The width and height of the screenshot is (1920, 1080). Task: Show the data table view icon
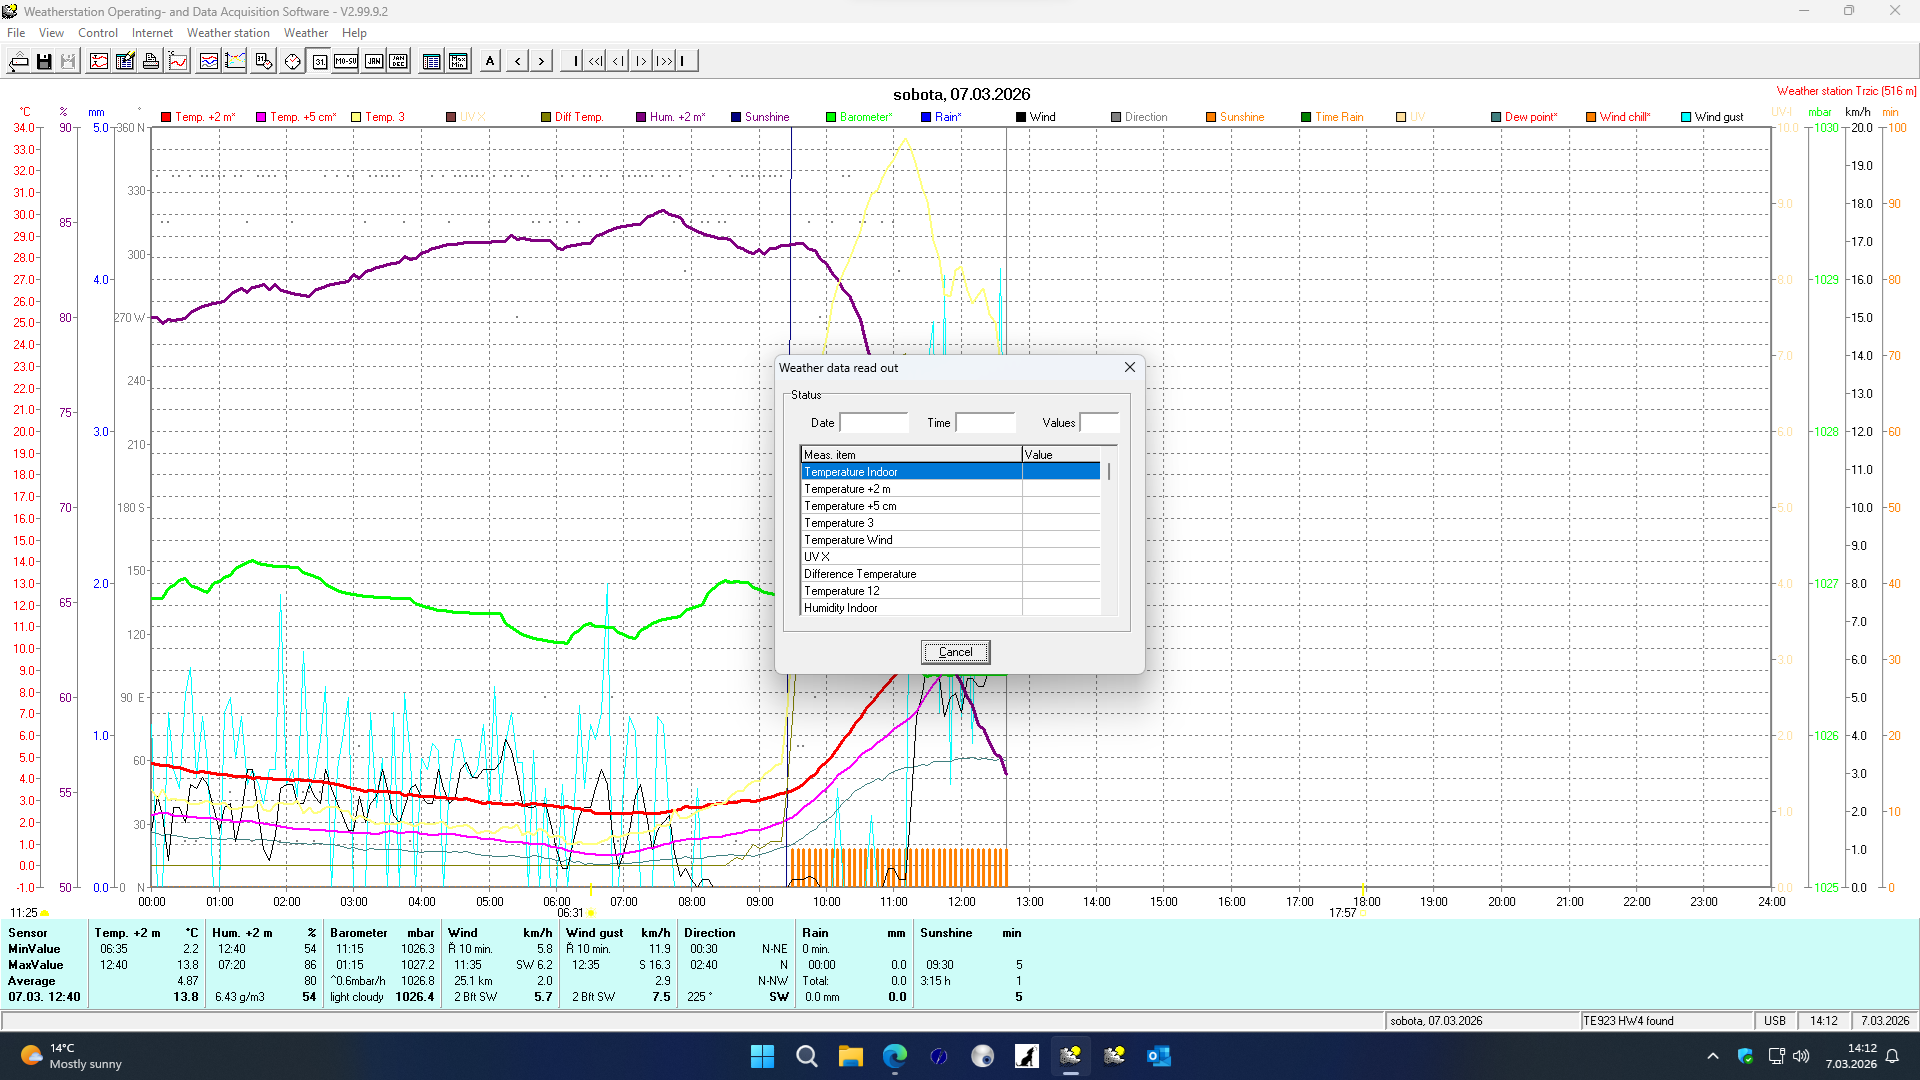pyautogui.click(x=431, y=60)
